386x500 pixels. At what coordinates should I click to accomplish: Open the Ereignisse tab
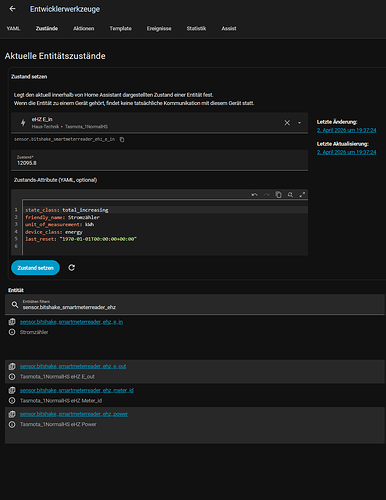[x=159, y=29]
